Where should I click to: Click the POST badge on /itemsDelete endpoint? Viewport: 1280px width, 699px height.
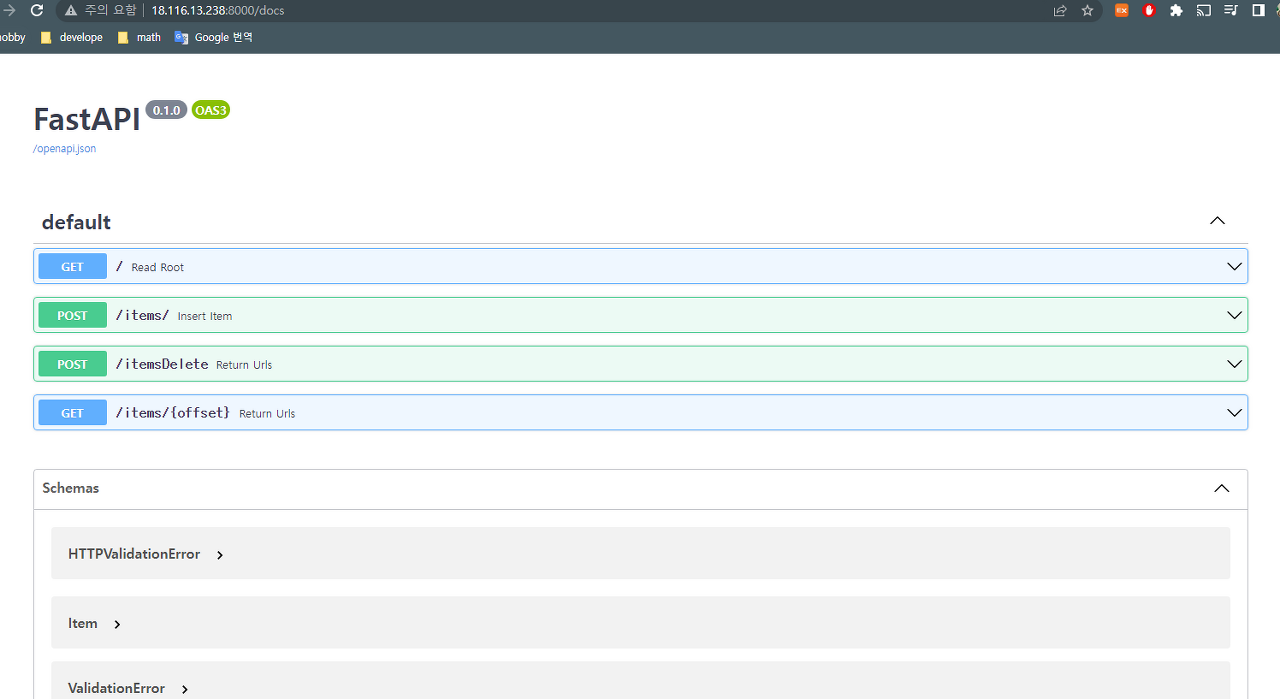point(72,363)
